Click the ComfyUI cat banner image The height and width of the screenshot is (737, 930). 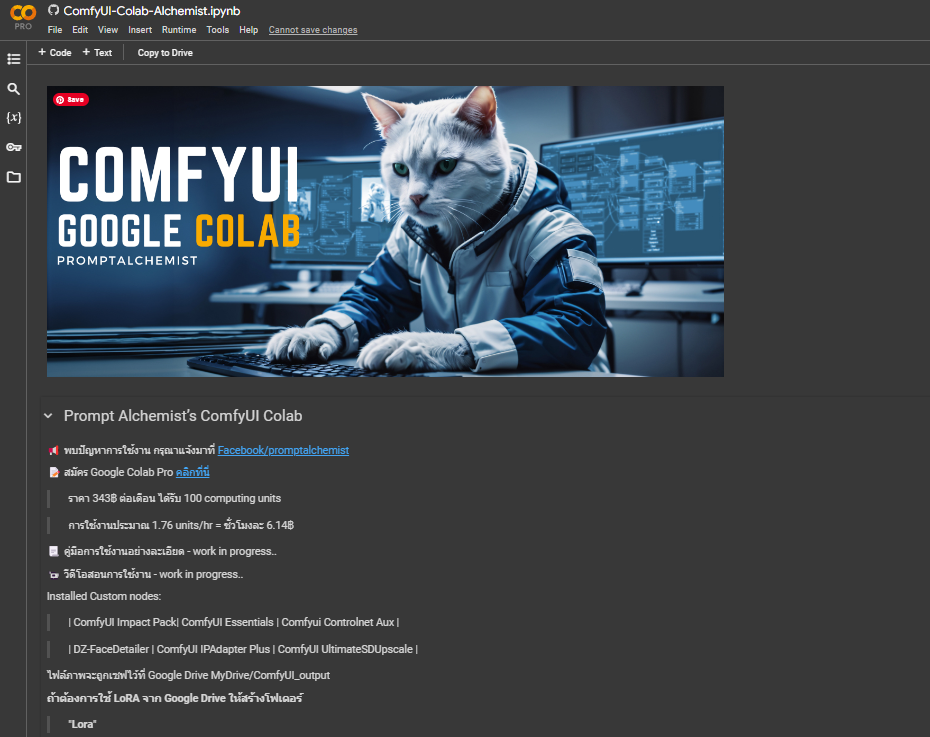tap(386, 231)
